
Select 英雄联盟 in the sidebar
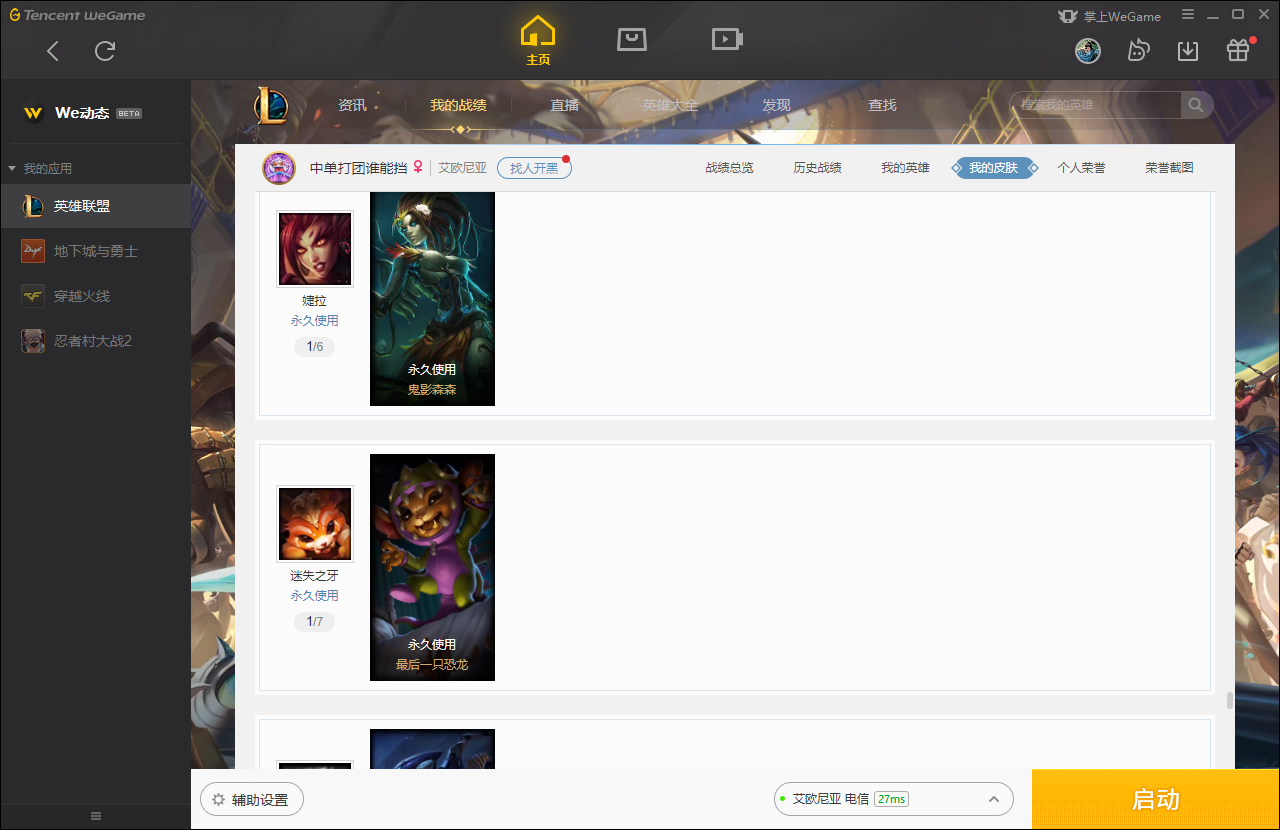pos(95,206)
